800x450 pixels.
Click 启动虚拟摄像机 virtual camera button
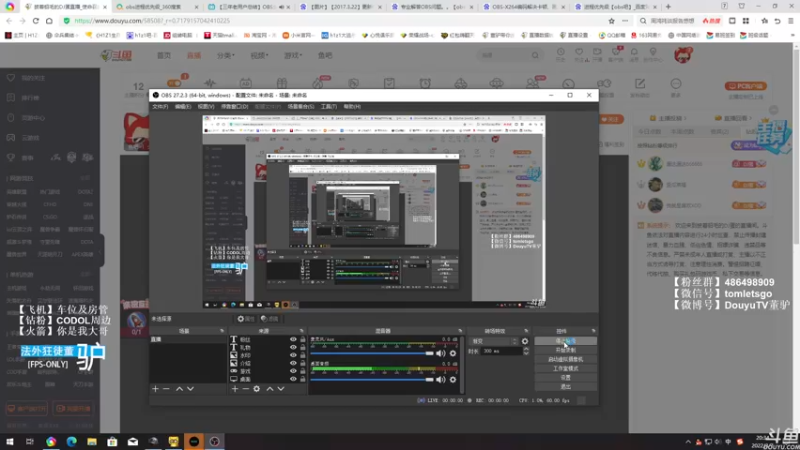[x=565, y=359]
